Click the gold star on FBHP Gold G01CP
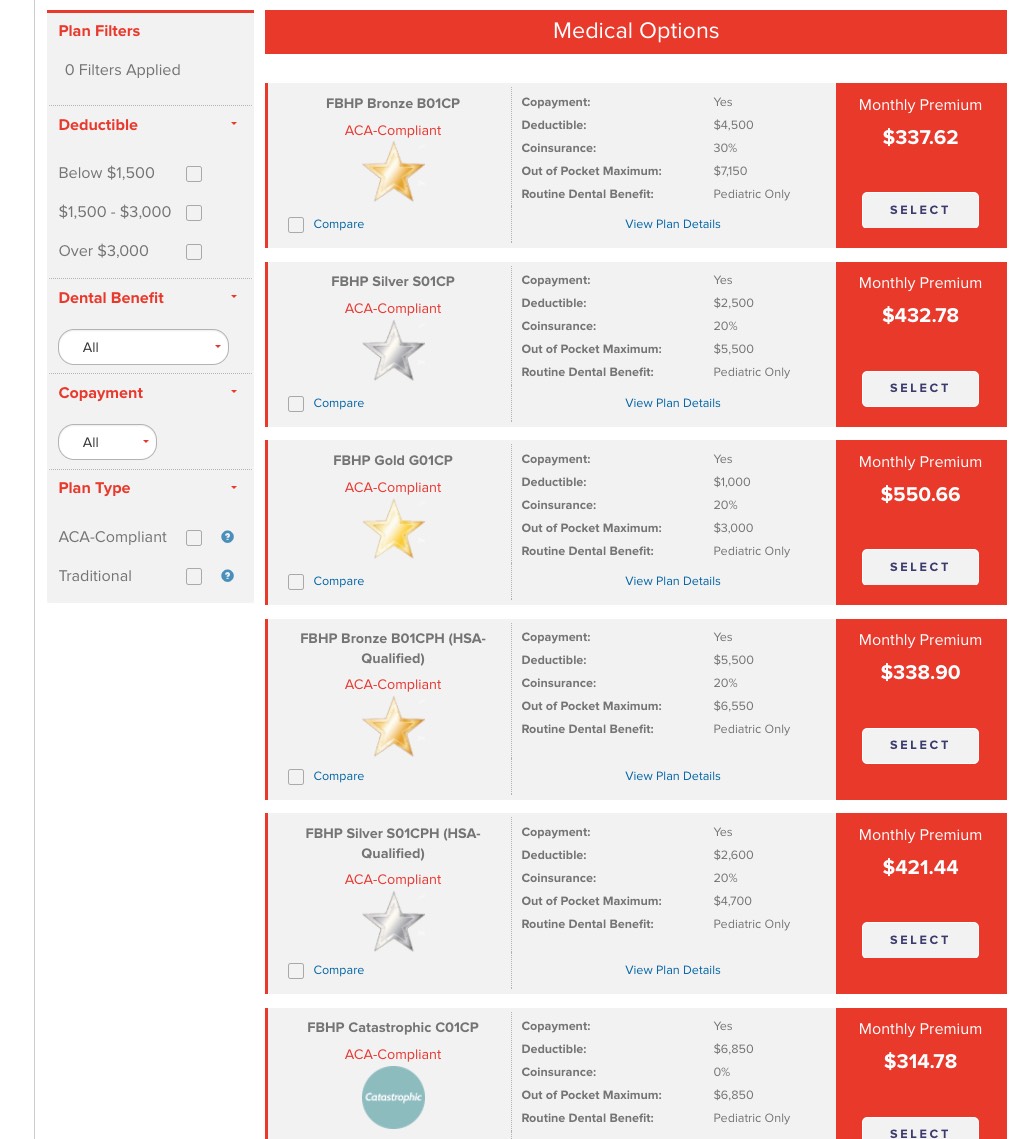This screenshot has width=1021, height=1139. (x=393, y=528)
